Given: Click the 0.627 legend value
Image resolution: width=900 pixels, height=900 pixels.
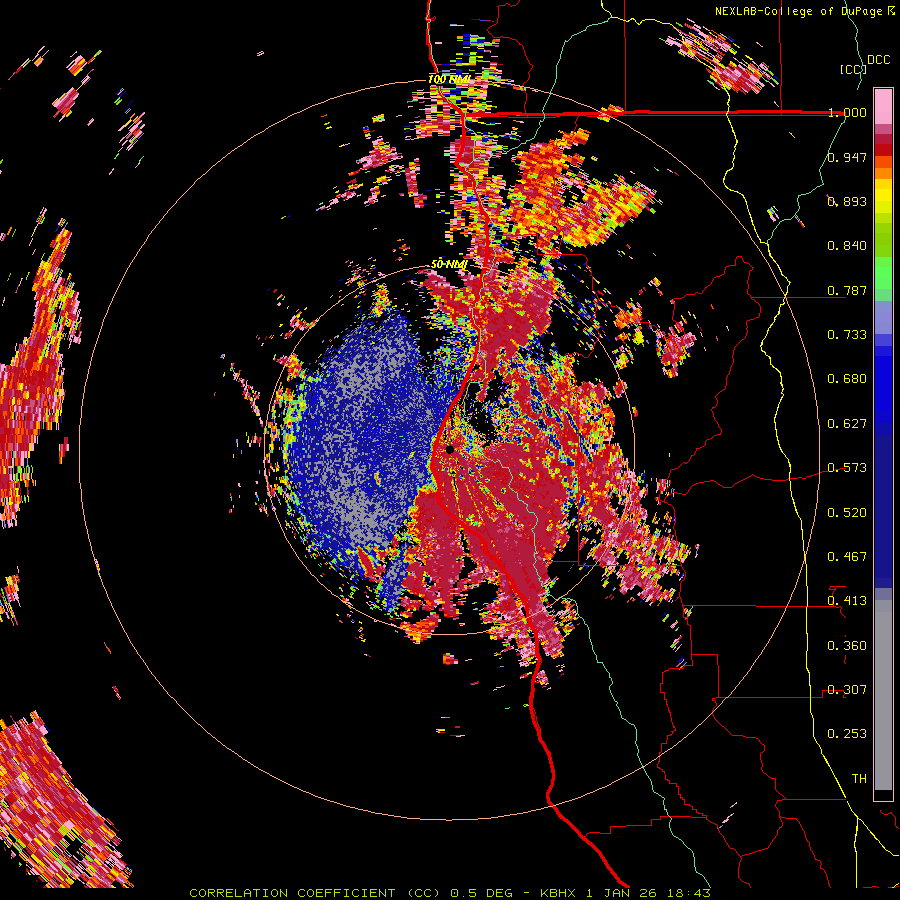Looking at the screenshot, I should [x=847, y=424].
